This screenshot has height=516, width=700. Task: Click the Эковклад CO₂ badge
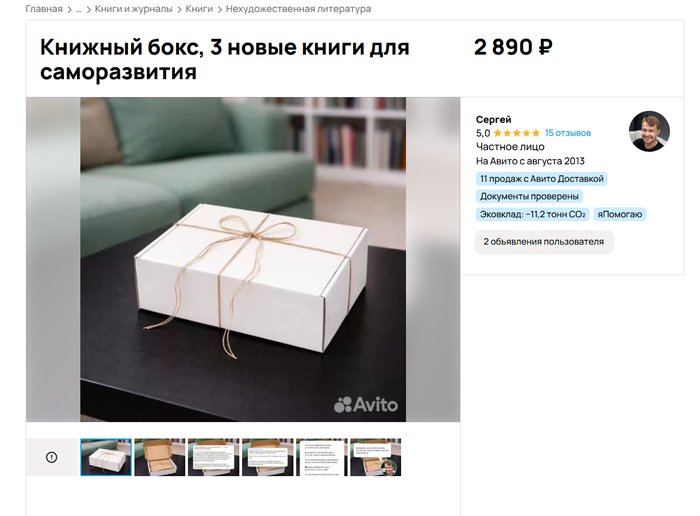coord(533,214)
